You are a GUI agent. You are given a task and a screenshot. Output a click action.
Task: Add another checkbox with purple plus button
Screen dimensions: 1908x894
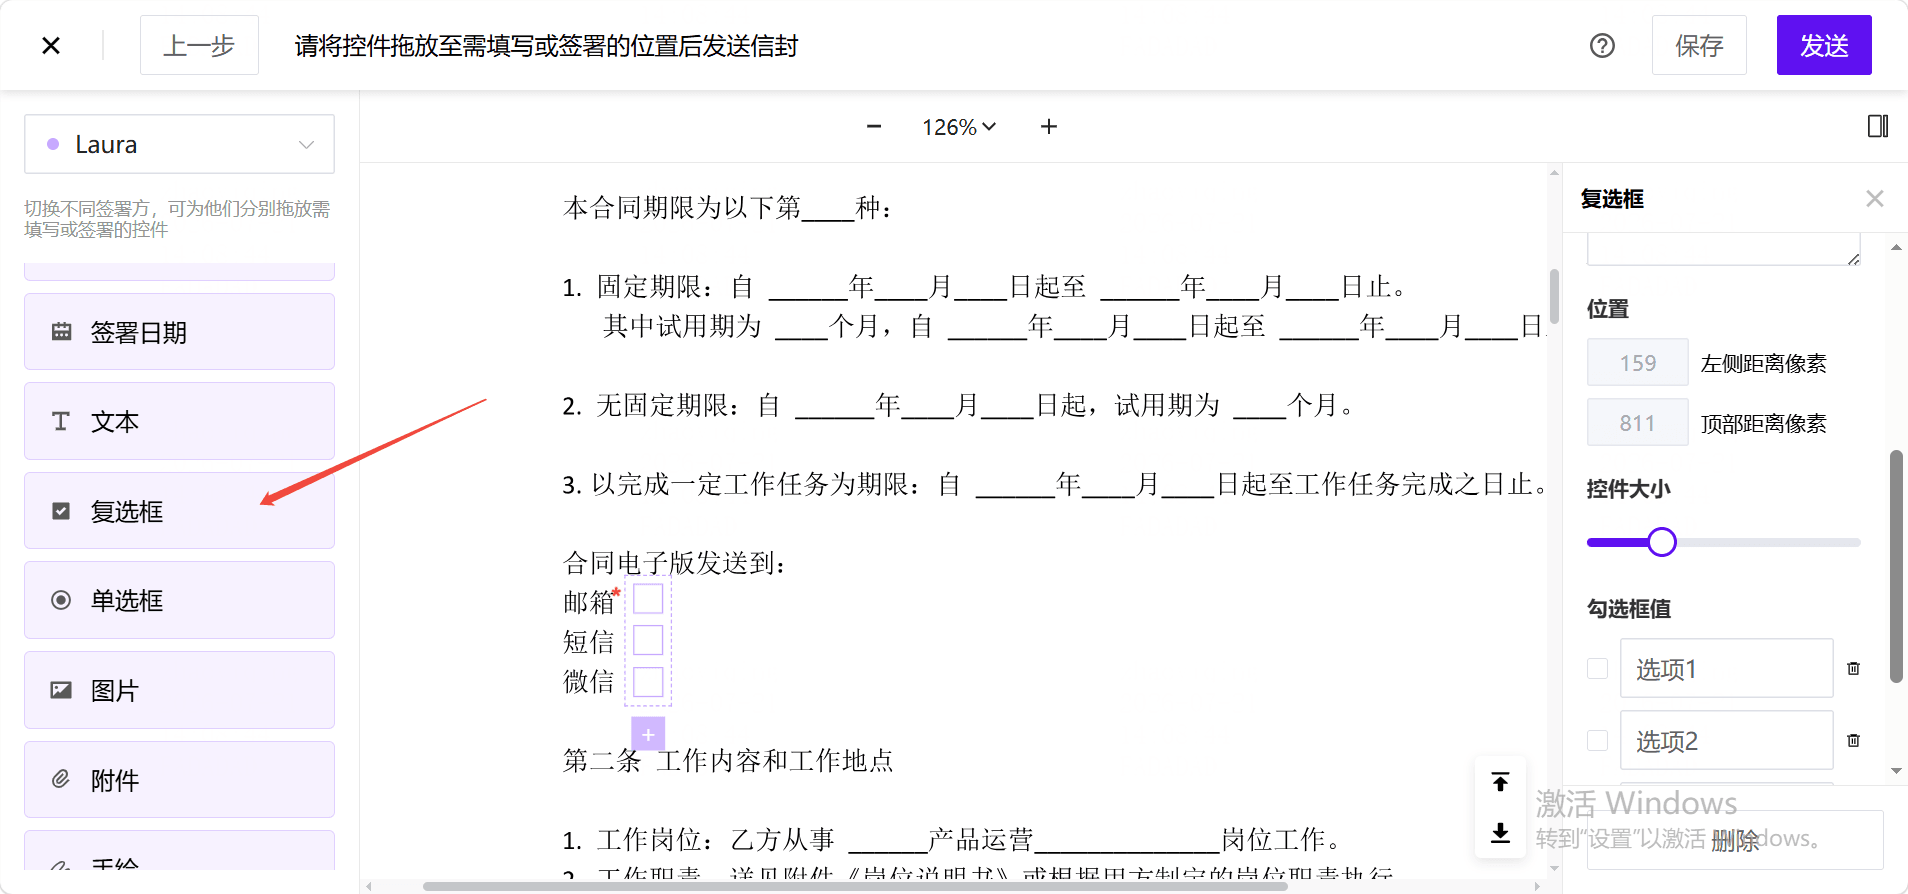(648, 734)
